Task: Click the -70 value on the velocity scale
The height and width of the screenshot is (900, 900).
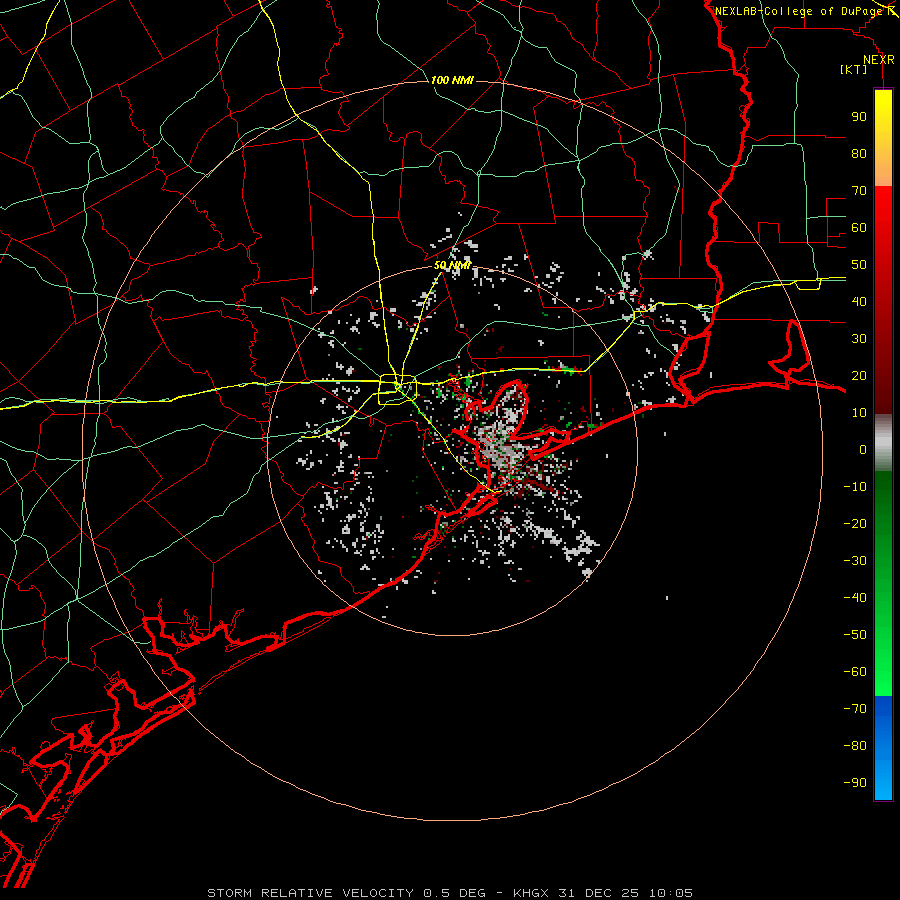Action: tap(855, 709)
